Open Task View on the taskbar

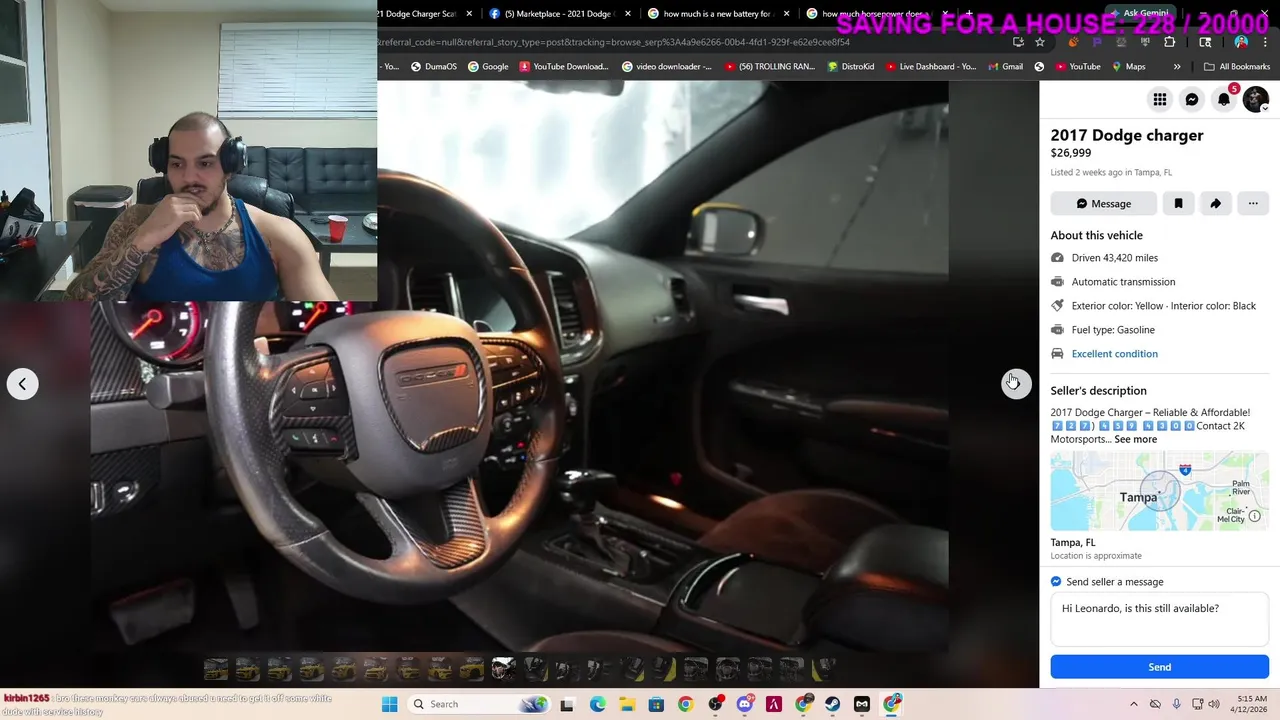567,704
